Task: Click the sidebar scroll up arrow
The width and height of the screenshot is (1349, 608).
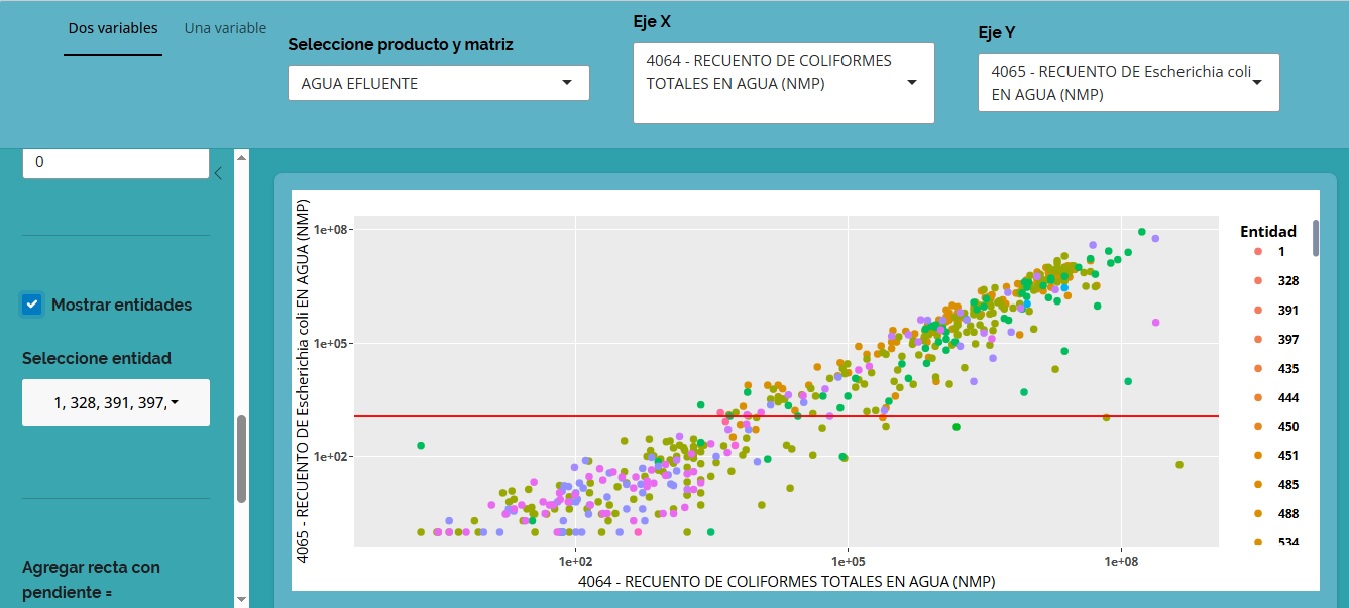Action: click(240, 157)
